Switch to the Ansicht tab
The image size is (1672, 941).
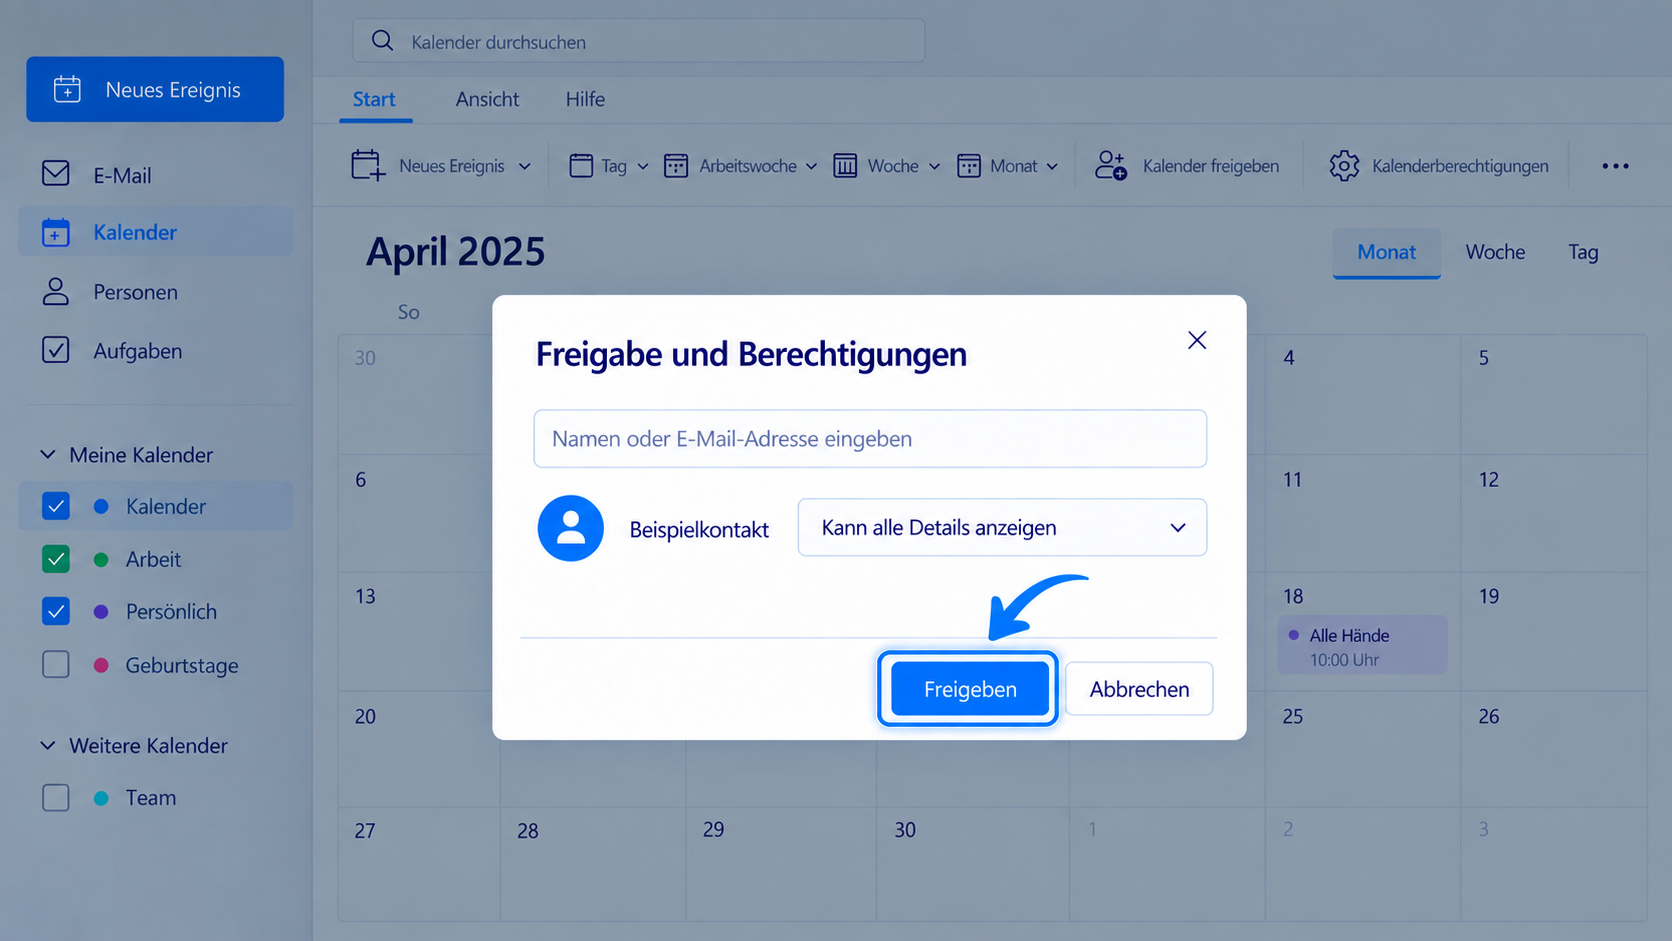487,99
